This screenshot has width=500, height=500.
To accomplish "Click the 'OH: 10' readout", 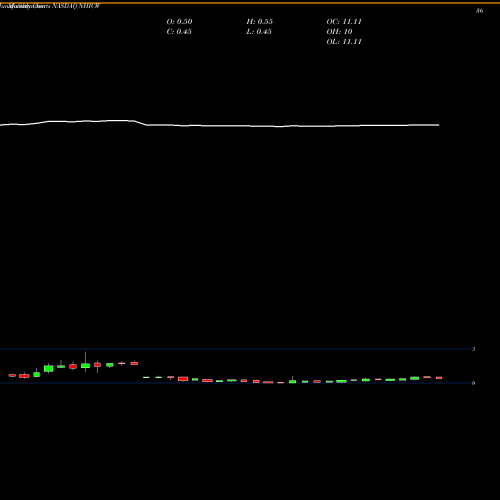I will coord(339,31).
